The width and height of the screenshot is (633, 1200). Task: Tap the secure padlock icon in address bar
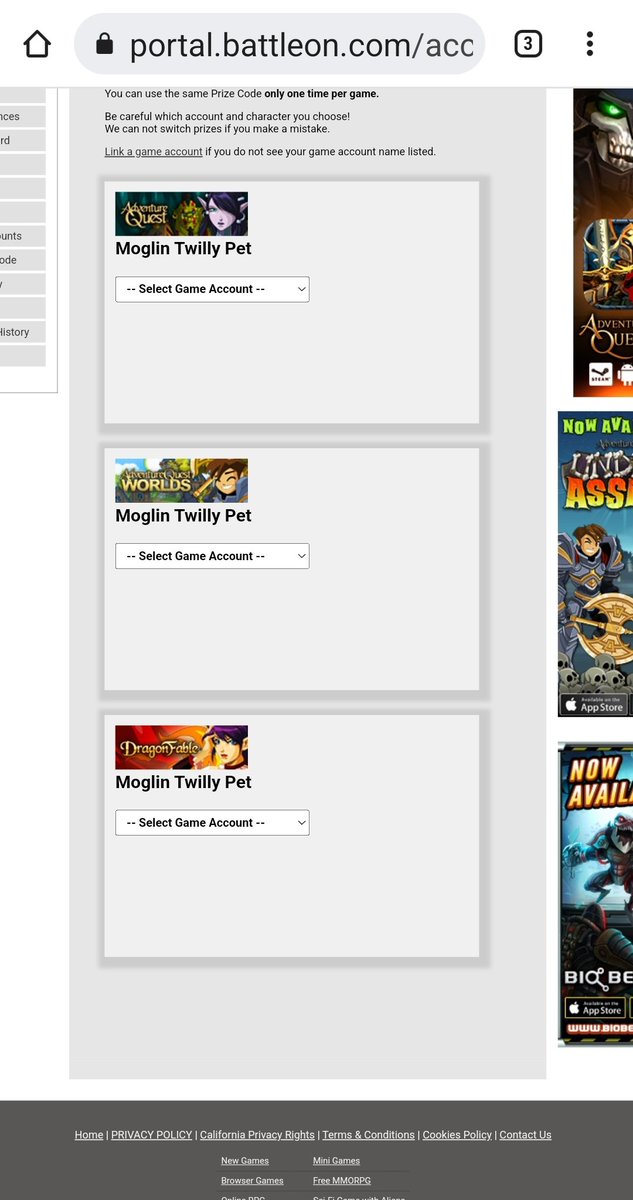click(x=104, y=44)
